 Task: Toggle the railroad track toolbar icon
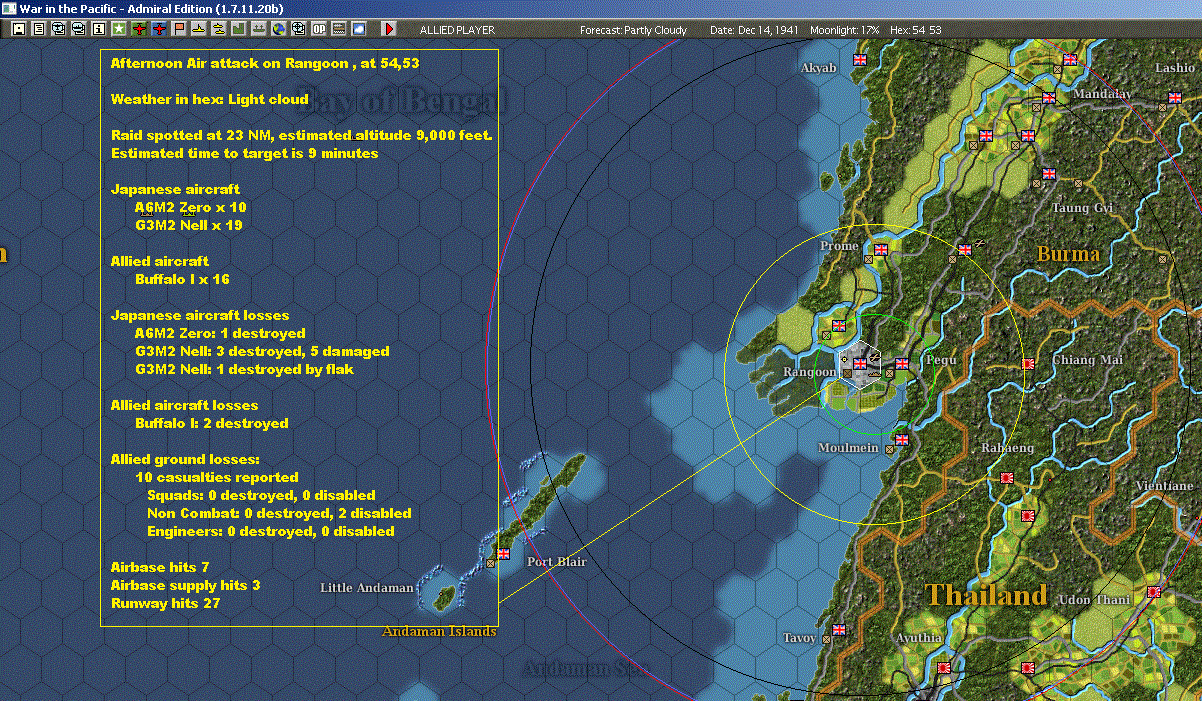point(339,29)
